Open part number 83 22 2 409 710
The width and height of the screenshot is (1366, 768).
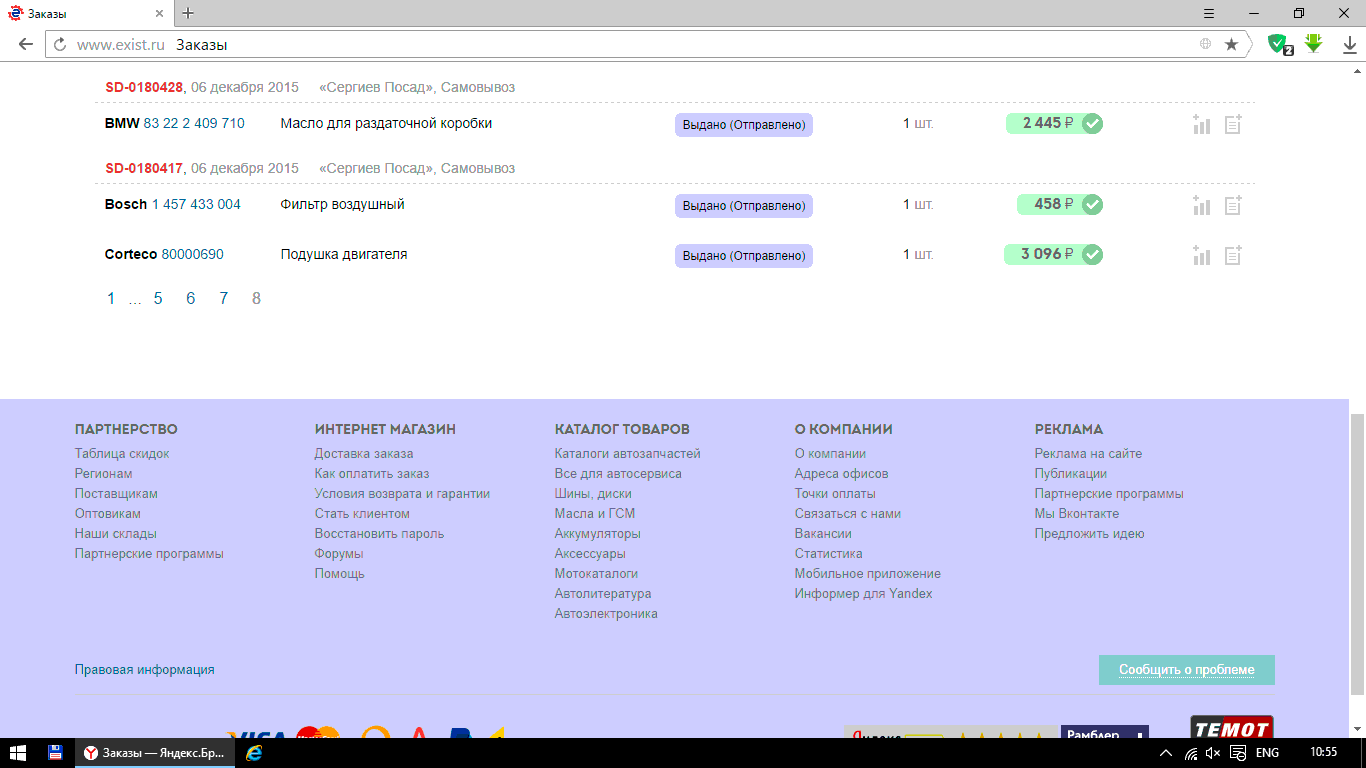pyautogui.click(x=194, y=123)
